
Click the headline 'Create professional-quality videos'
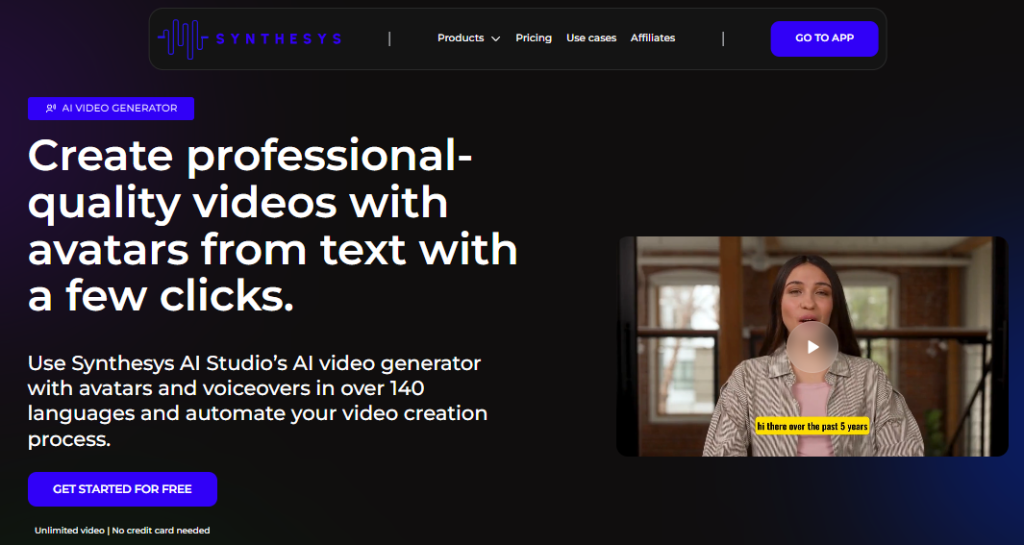pos(272,226)
